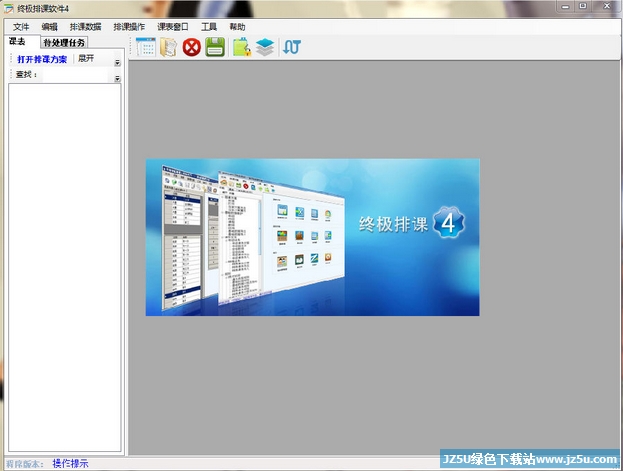The height and width of the screenshot is (471, 623).
Task: Click the 终极排课 4 splash banner
Action: coord(313,237)
